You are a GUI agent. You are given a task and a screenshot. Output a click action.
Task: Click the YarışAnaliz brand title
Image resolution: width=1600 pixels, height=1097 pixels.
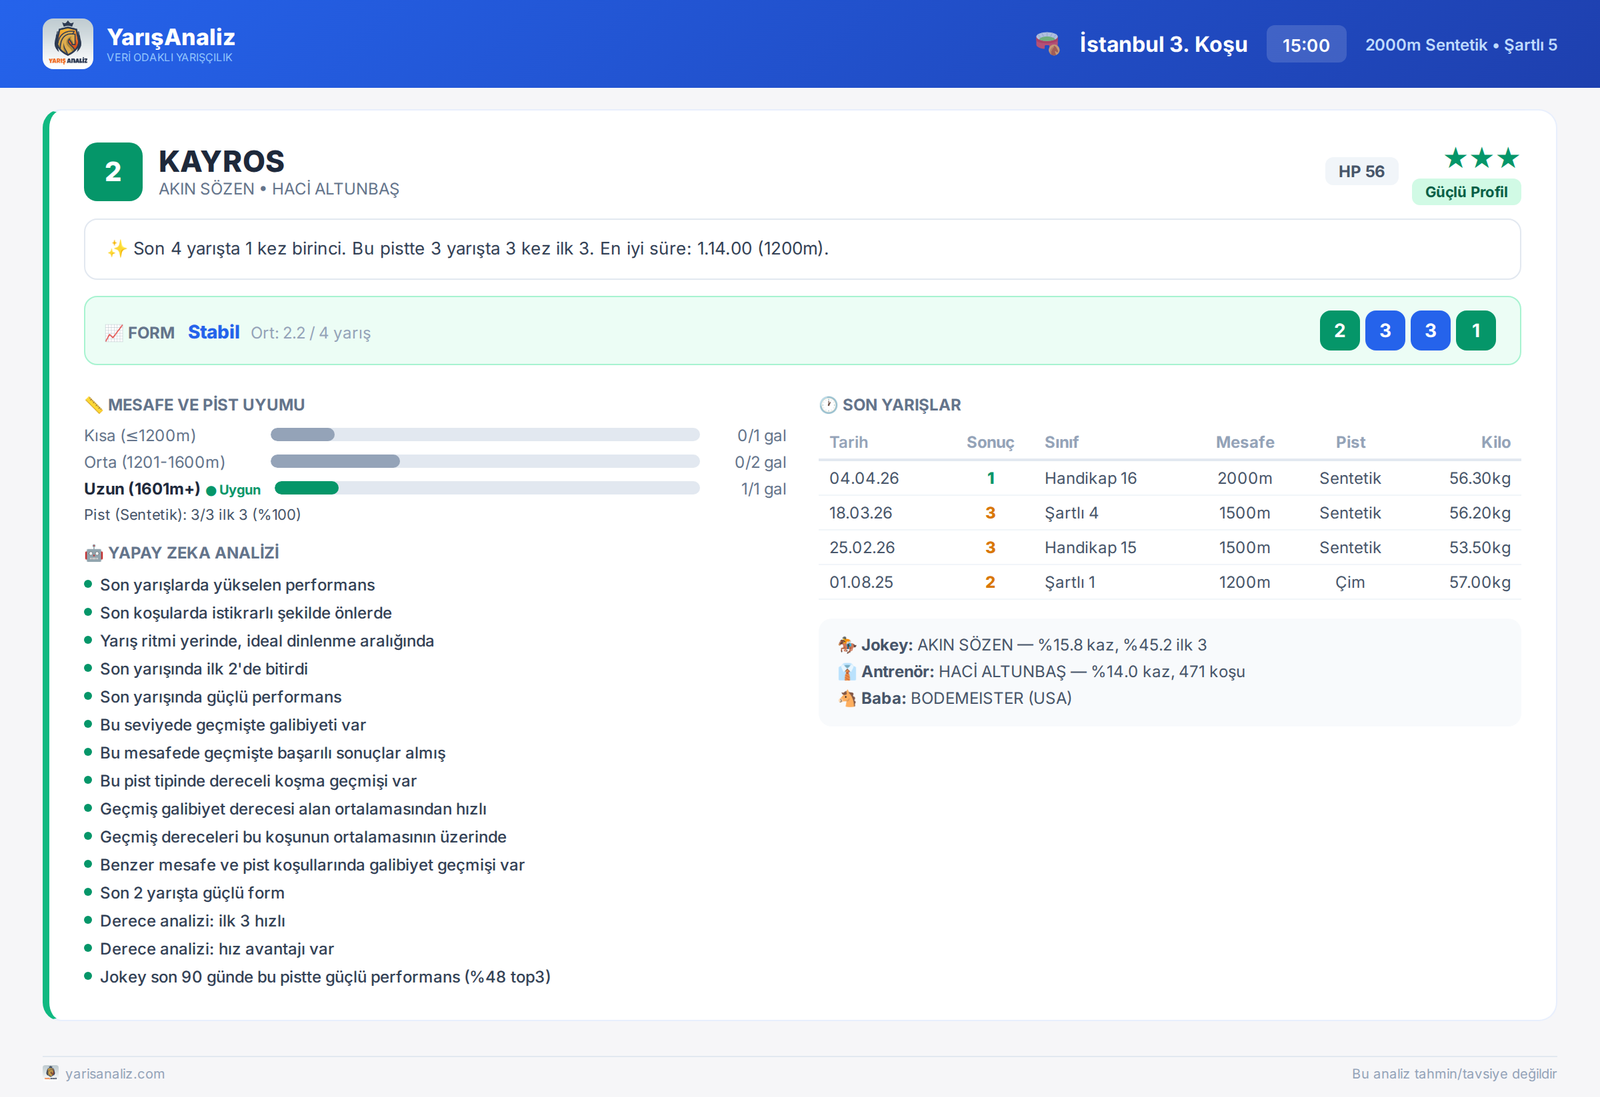coord(171,37)
